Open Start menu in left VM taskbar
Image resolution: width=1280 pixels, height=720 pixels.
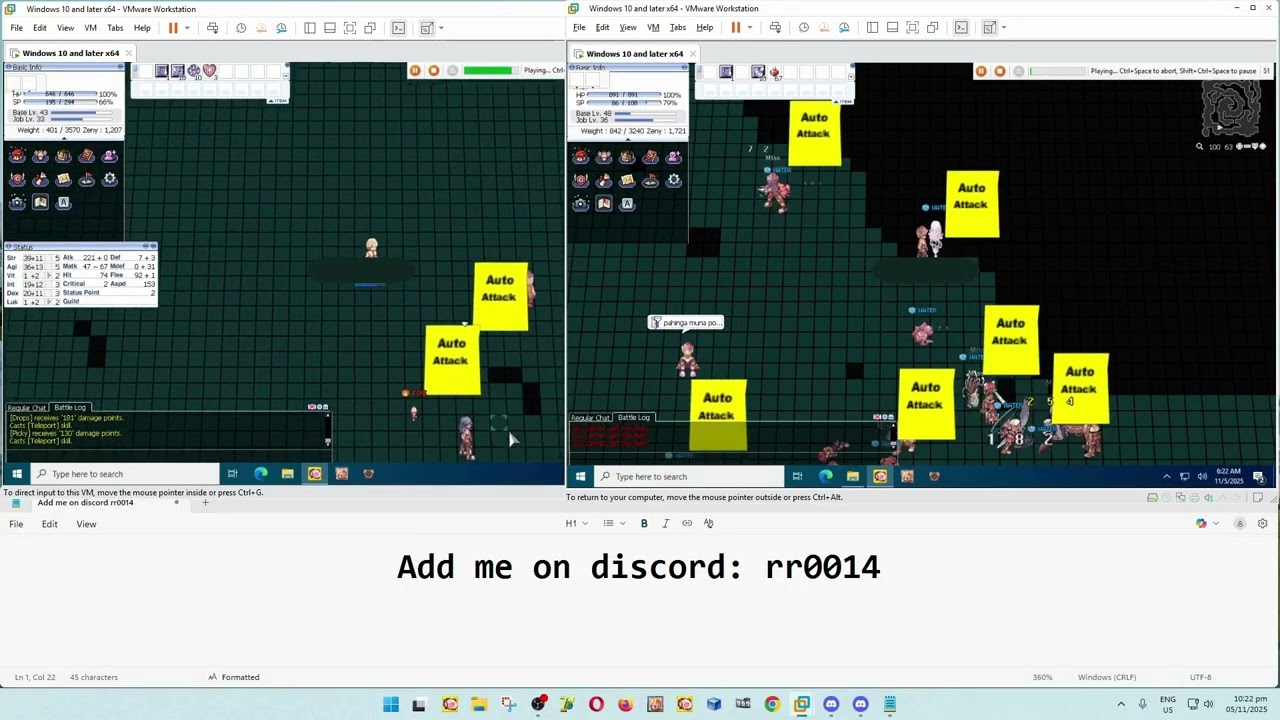coord(16,474)
